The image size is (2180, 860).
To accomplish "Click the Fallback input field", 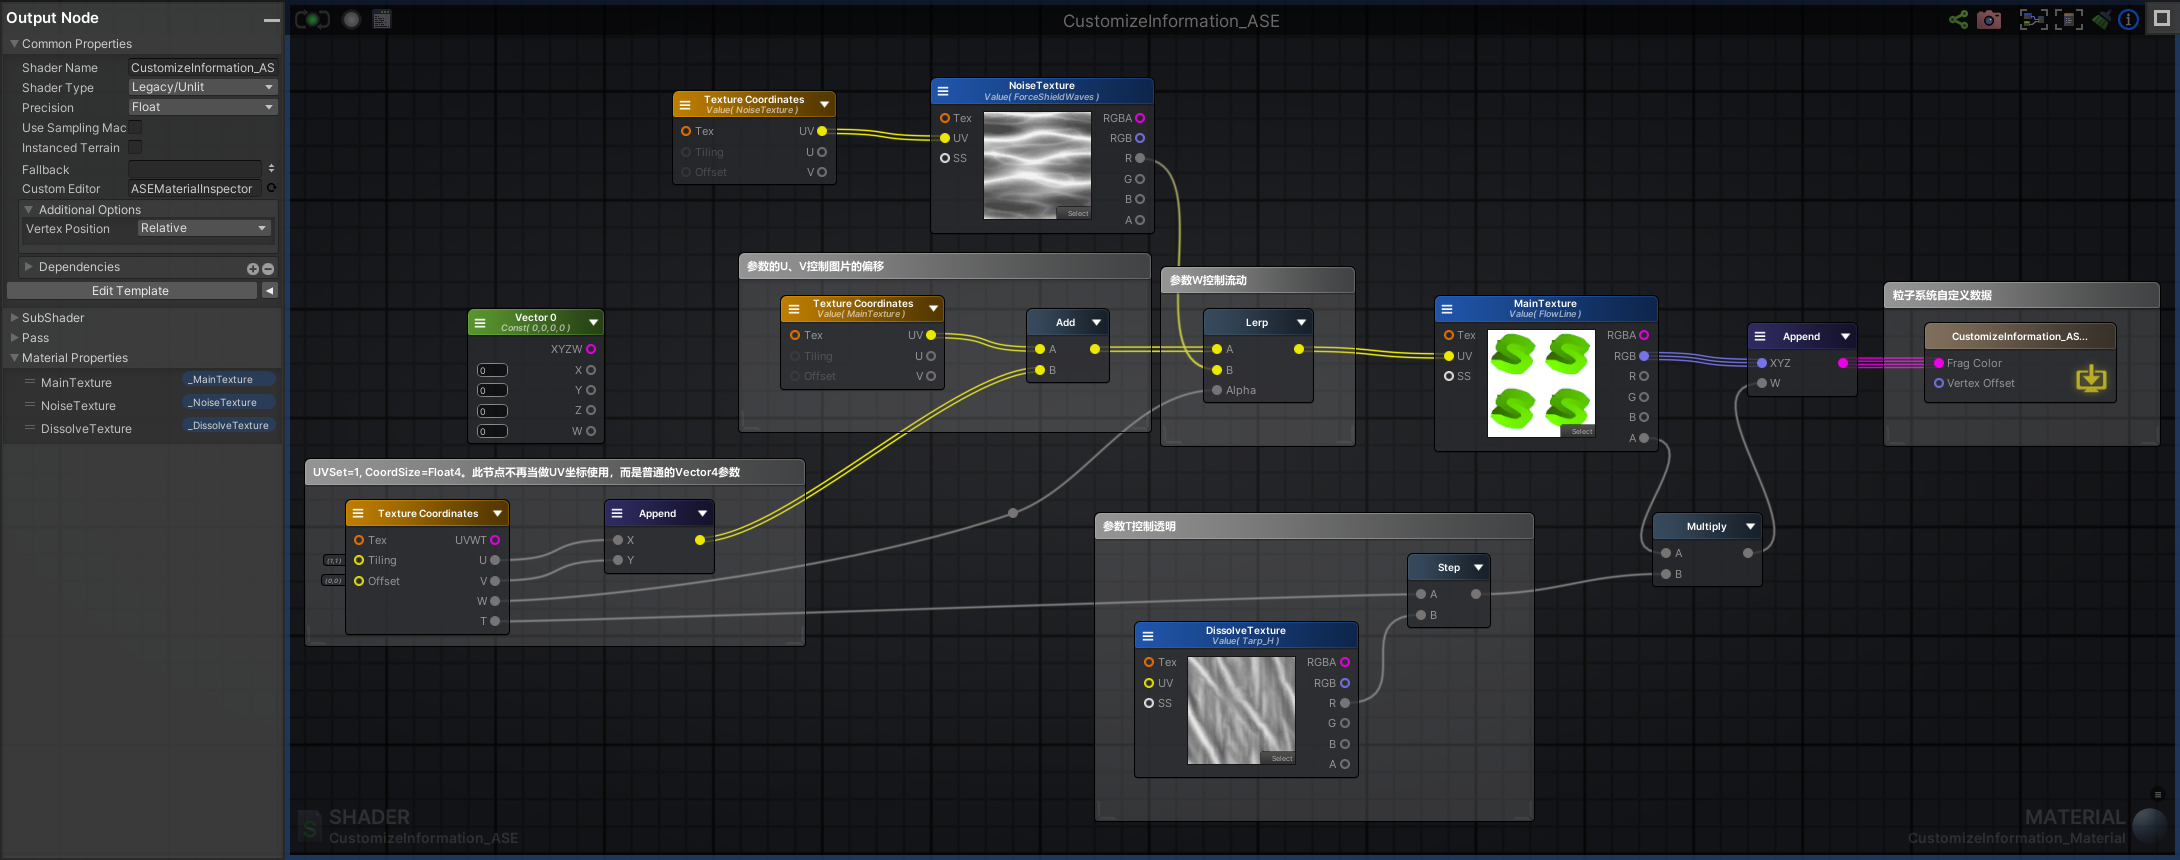I will (195, 169).
